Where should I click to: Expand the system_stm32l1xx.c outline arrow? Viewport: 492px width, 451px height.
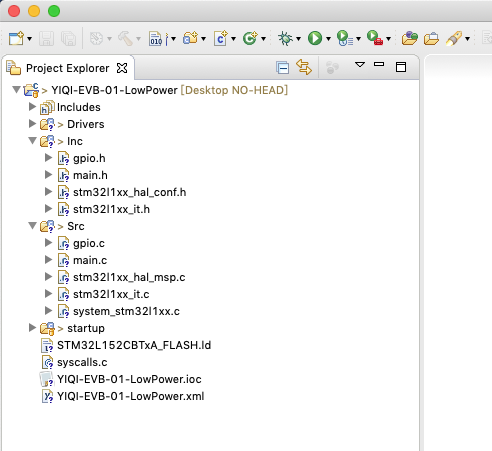click(49, 311)
